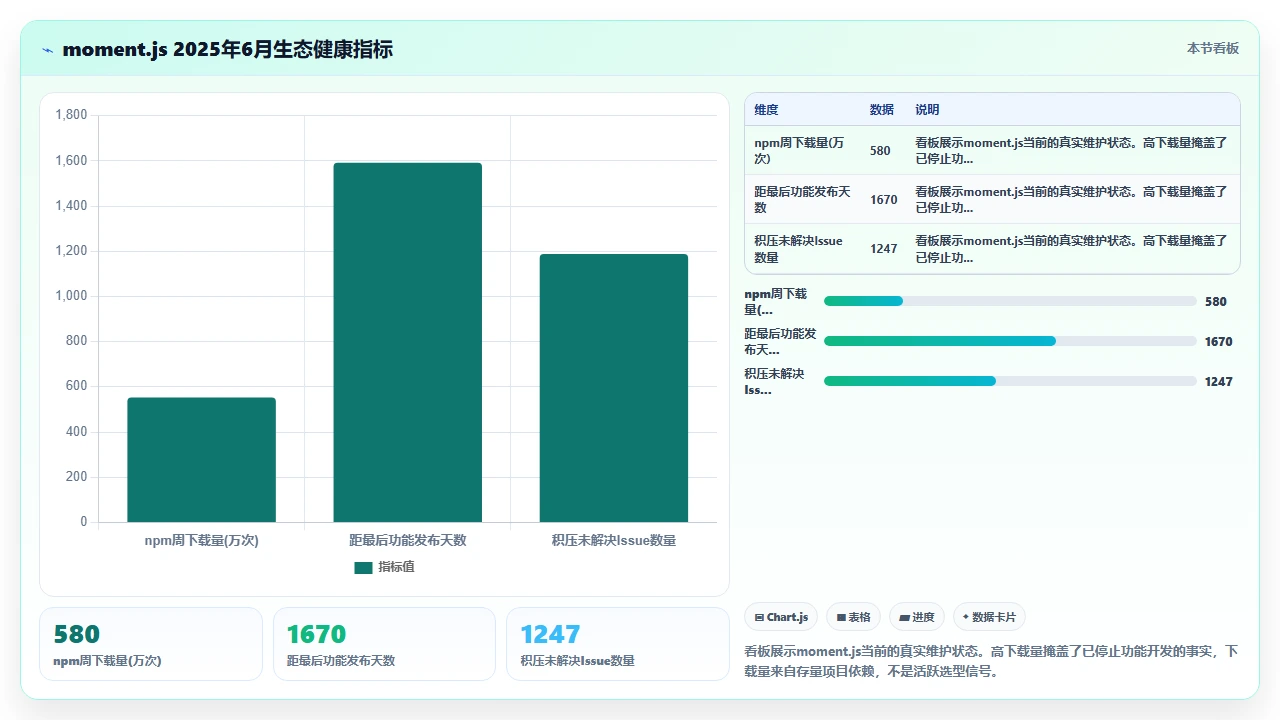Click the 积压未解决Issue数量 chart bar

coord(614,388)
